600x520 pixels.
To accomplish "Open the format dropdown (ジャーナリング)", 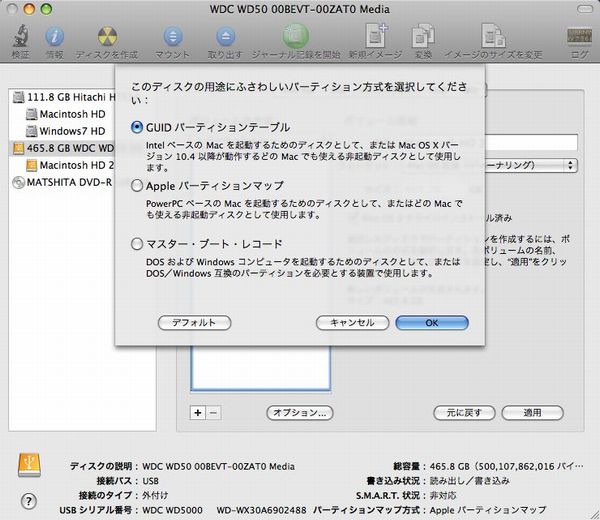I will 531,165.
